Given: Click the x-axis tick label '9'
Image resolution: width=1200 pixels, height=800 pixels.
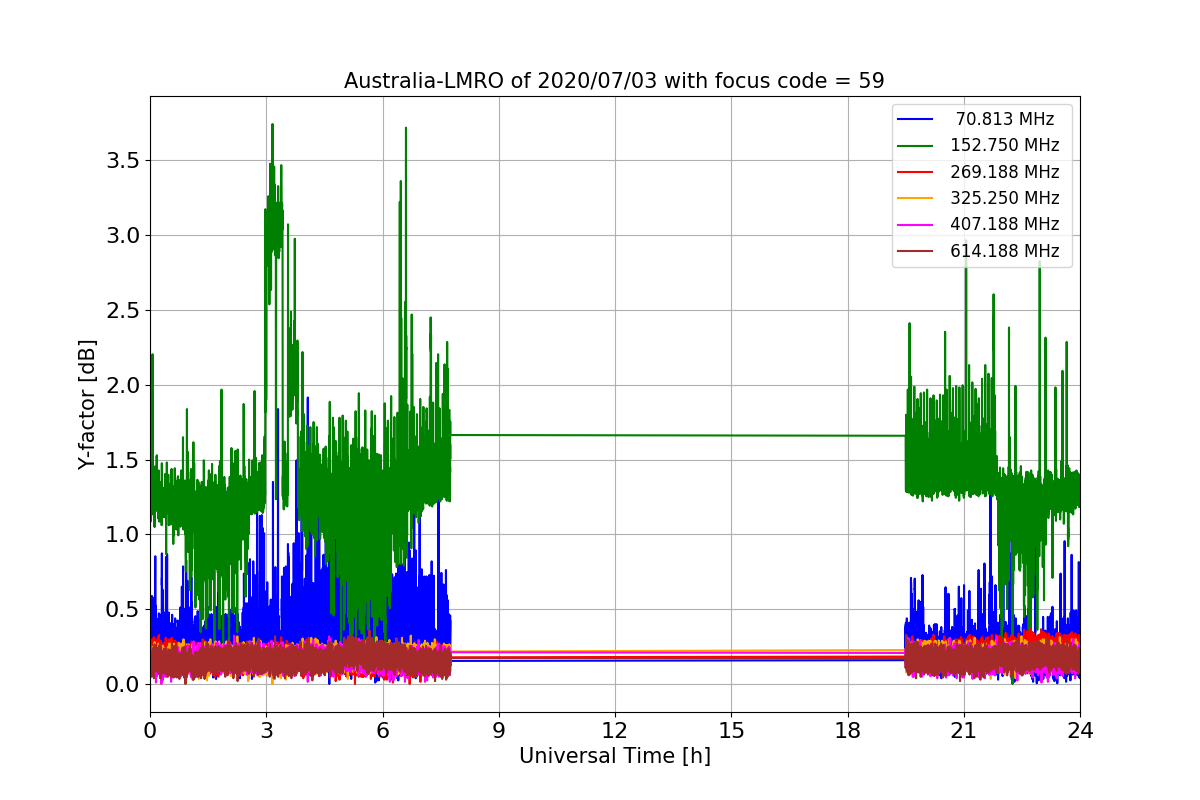Looking at the screenshot, I should (x=499, y=730).
